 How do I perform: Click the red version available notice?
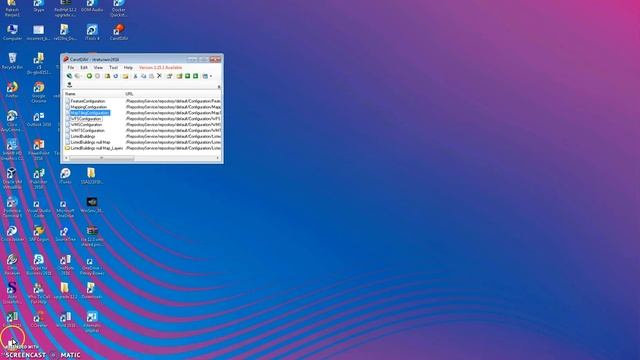[x=160, y=67]
